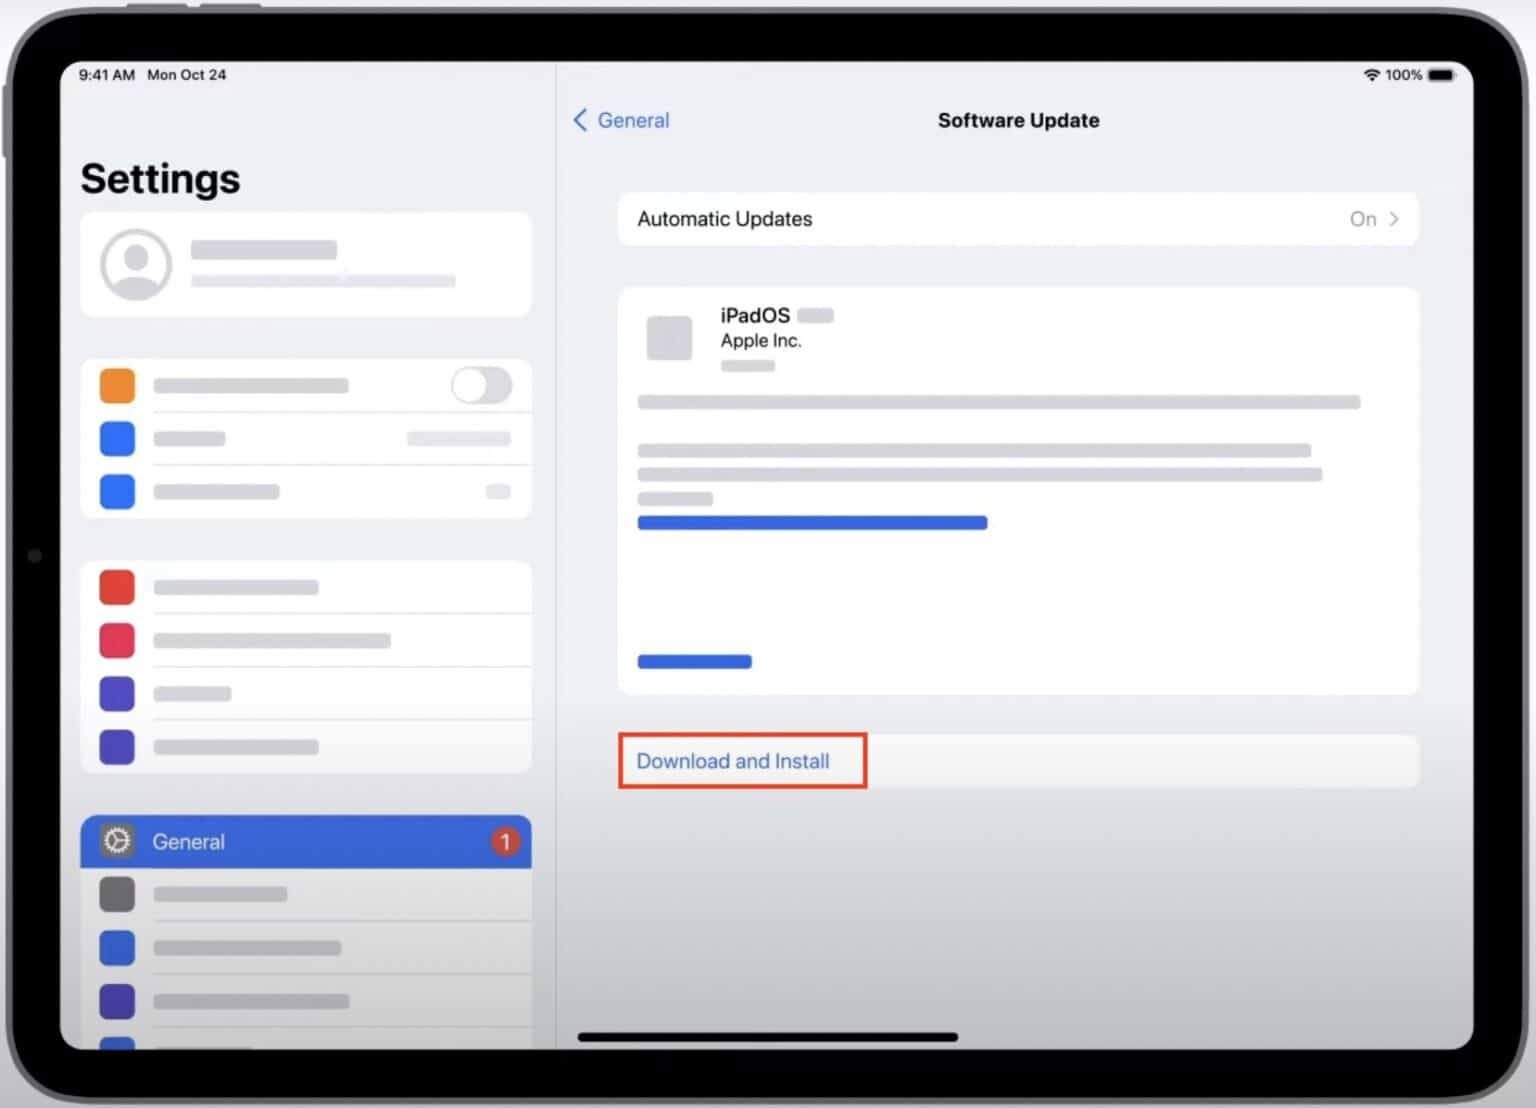
Task: Click the blue update progress bar
Action: [x=812, y=522]
